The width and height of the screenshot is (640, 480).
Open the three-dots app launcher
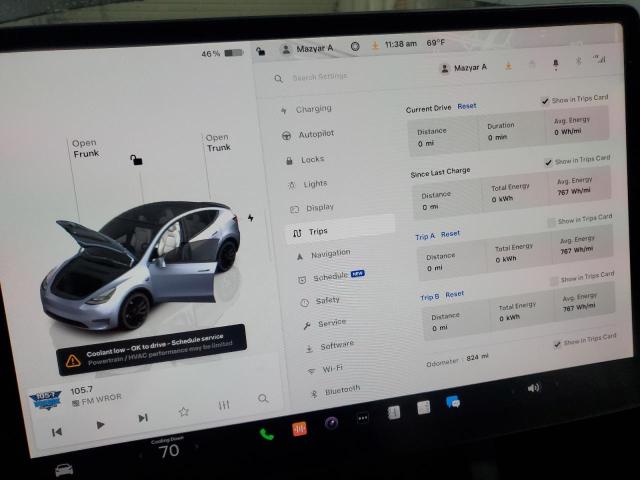pyautogui.click(x=363, y=418)
